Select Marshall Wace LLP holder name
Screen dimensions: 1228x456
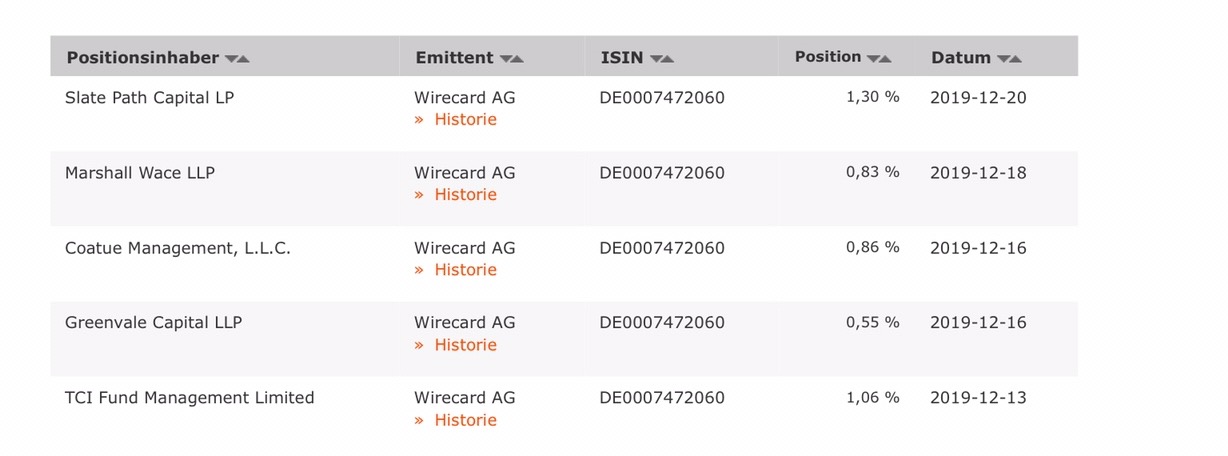(x=140, y=173)
